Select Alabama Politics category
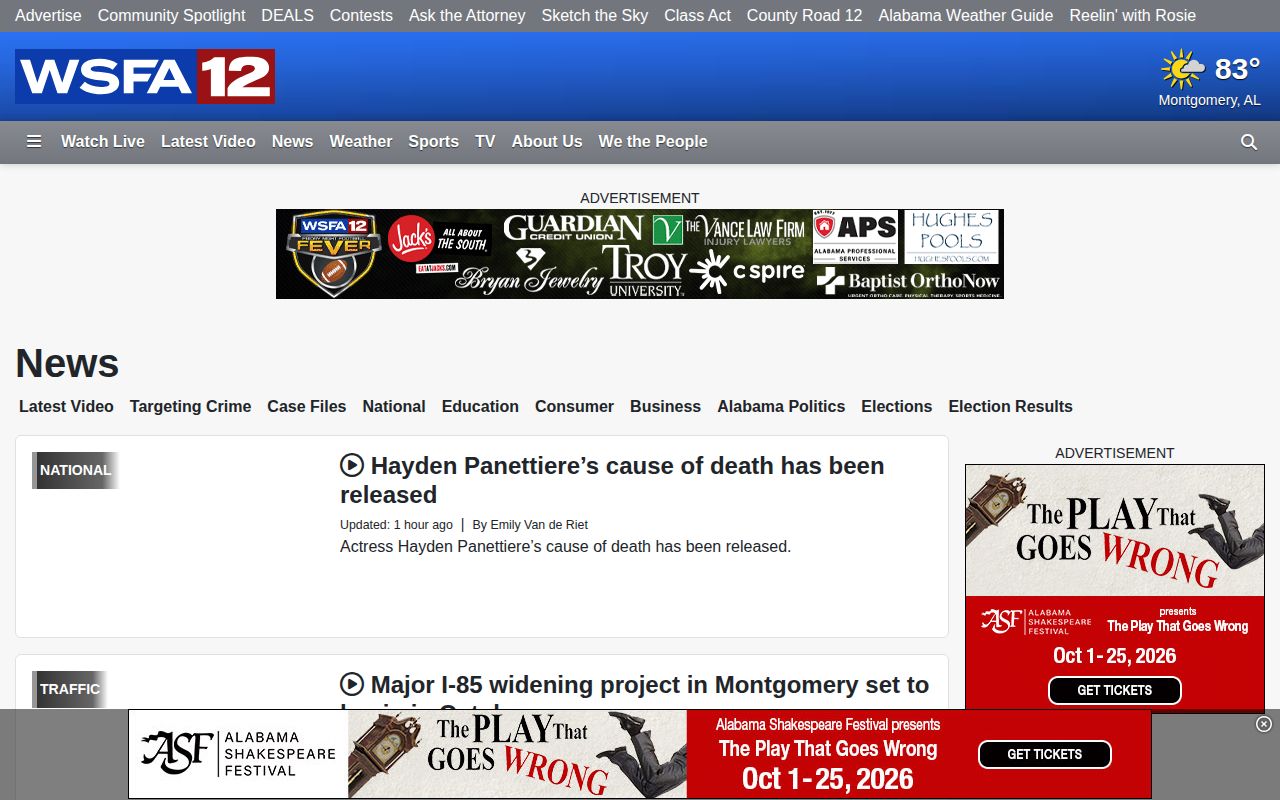This screenshot has width=1280, height=800. point(781,407)
